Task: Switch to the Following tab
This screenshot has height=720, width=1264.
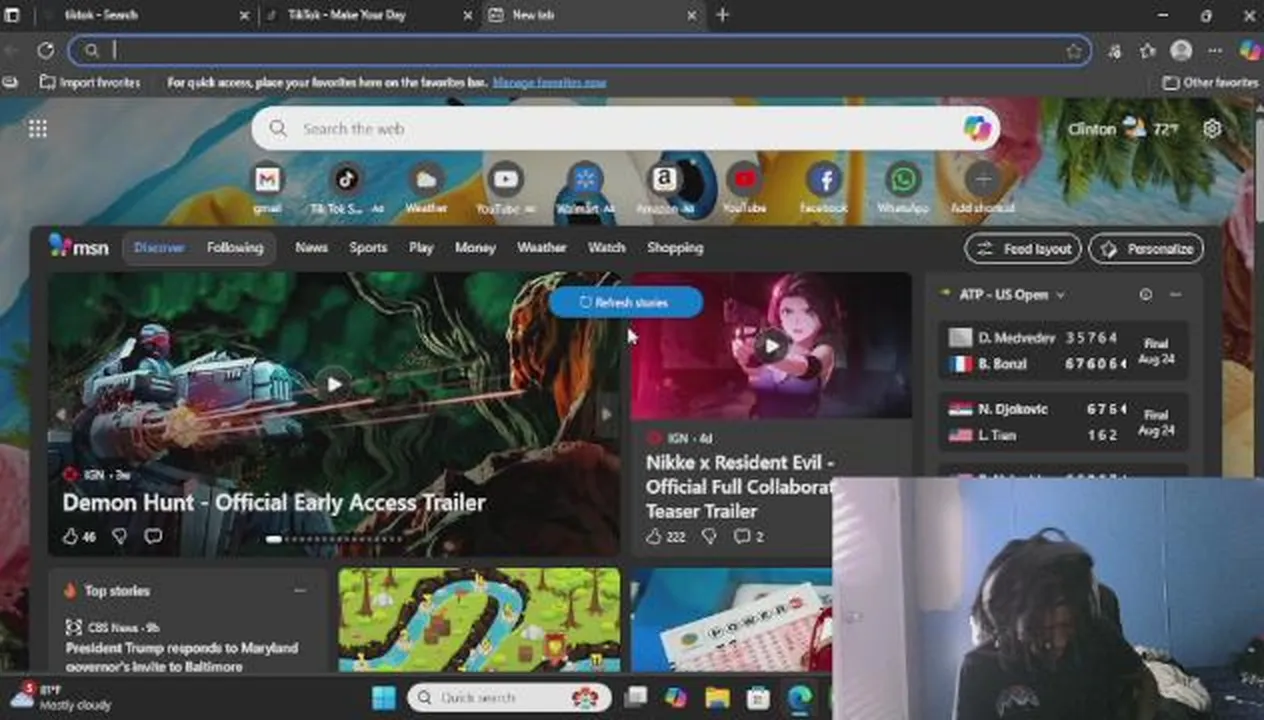Action: coord(235,248)
